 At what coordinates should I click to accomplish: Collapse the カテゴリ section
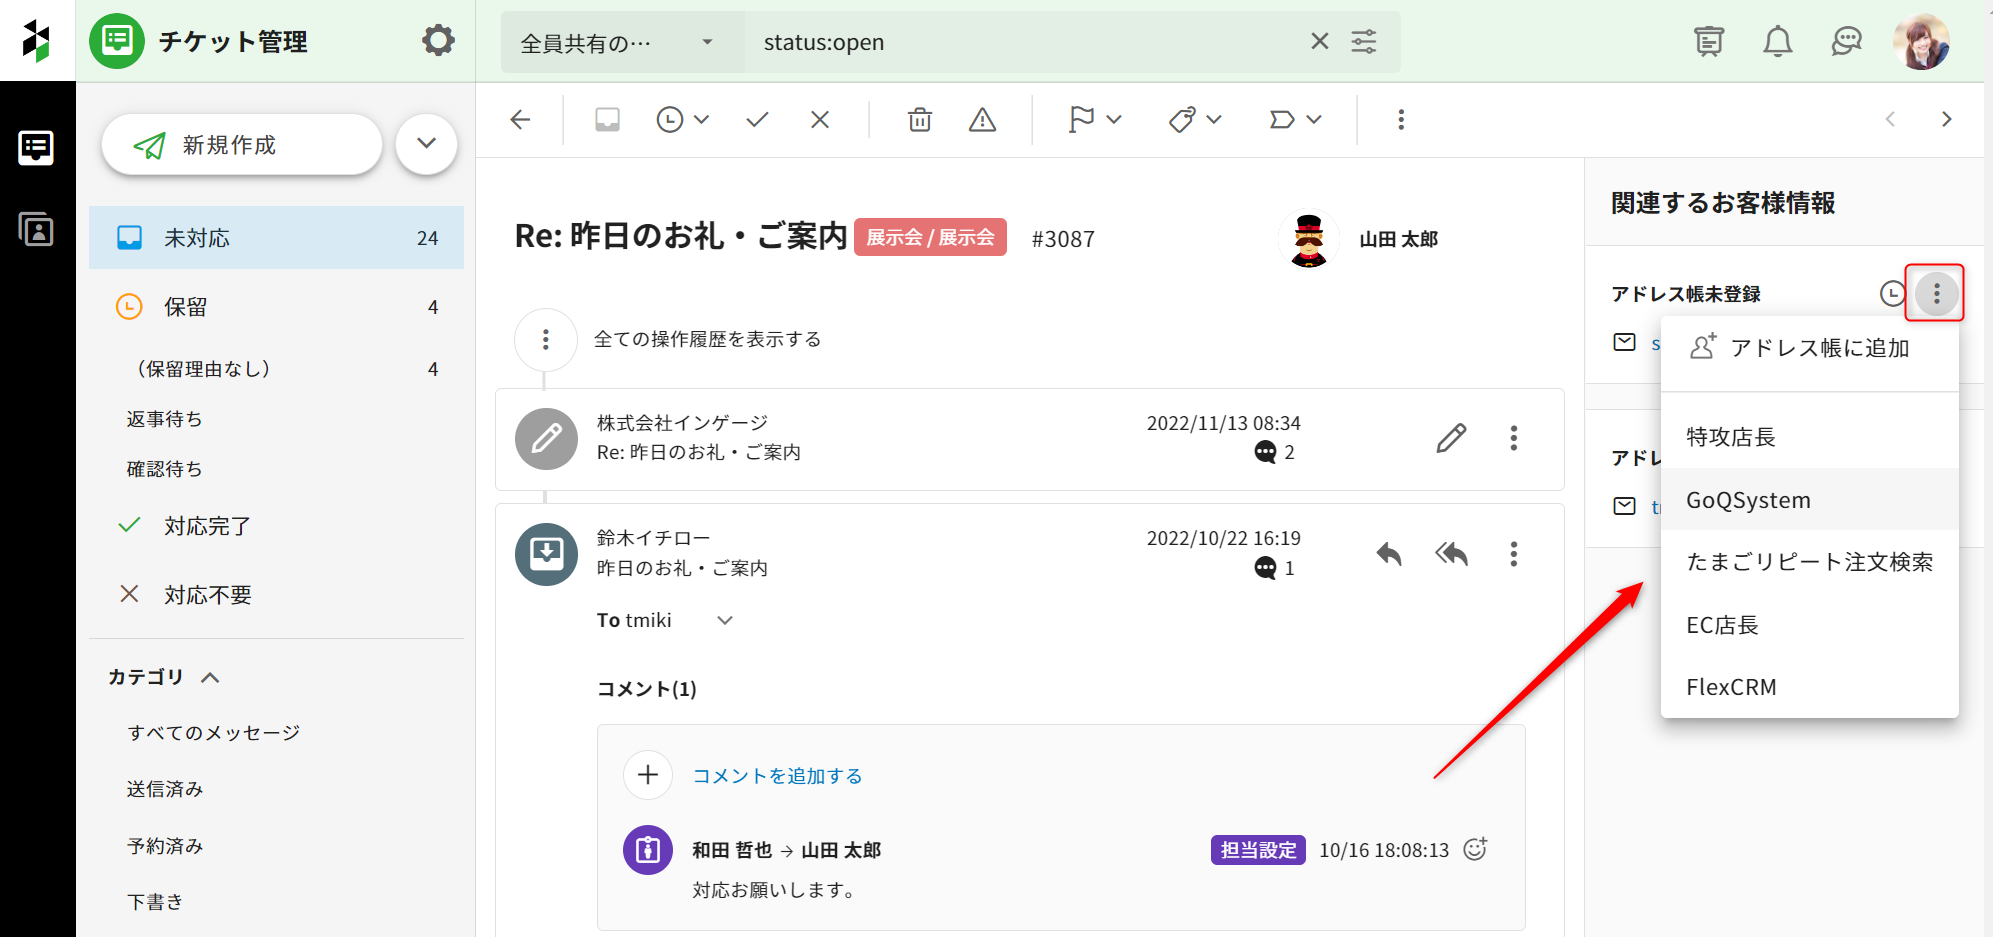click(210, 677)
